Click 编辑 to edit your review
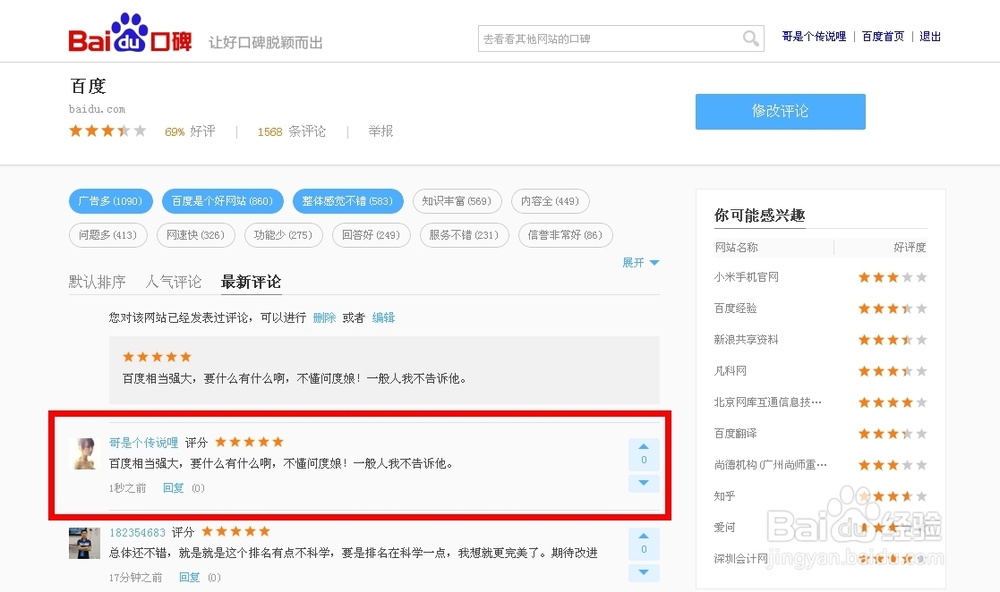 pyautogui.click(x=381, y=315)
